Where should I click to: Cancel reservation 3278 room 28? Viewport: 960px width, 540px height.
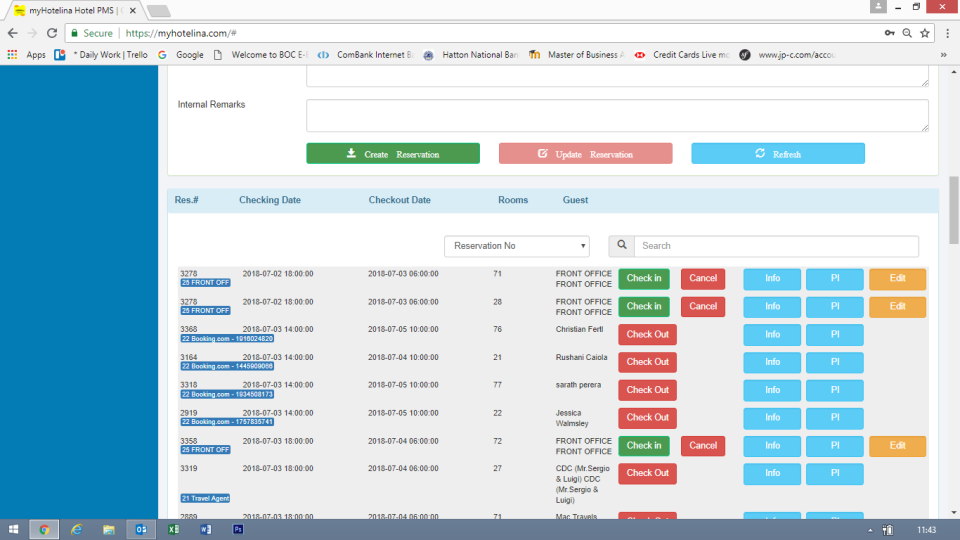(x=703, y=307)
